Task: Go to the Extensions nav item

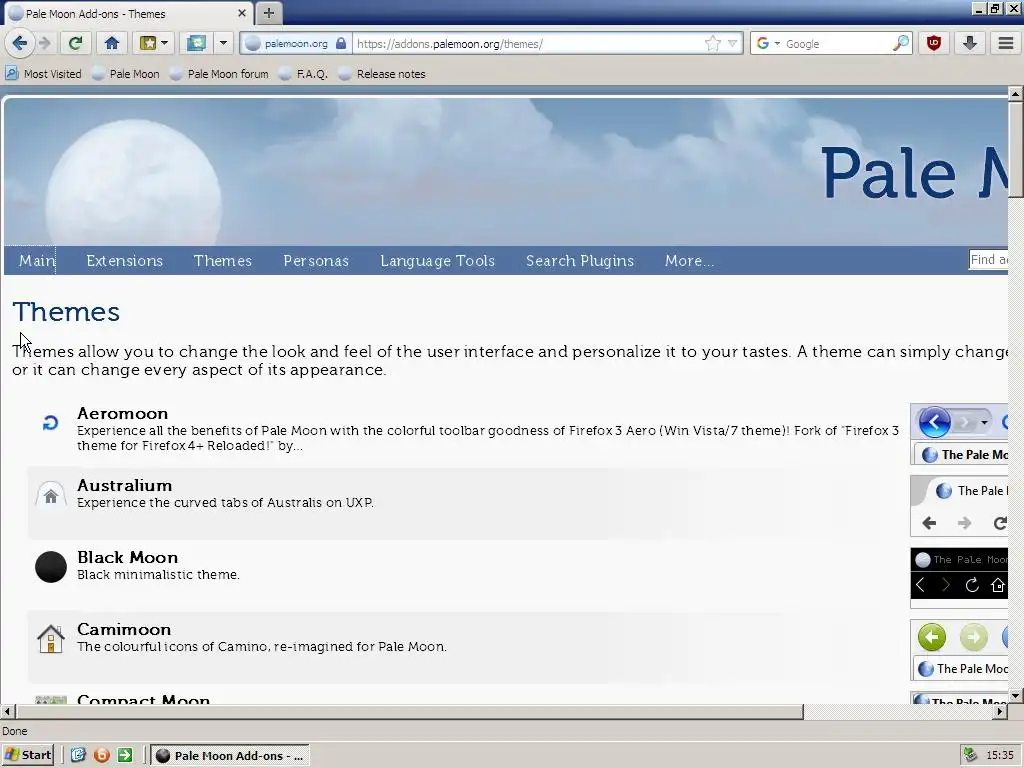Action: 124,261
